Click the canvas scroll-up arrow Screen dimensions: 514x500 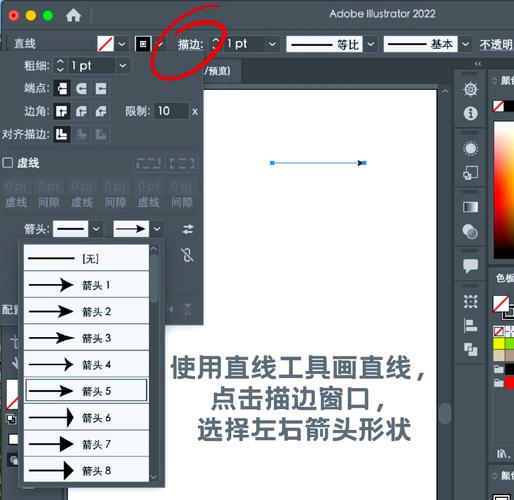(x=445, y=91)
